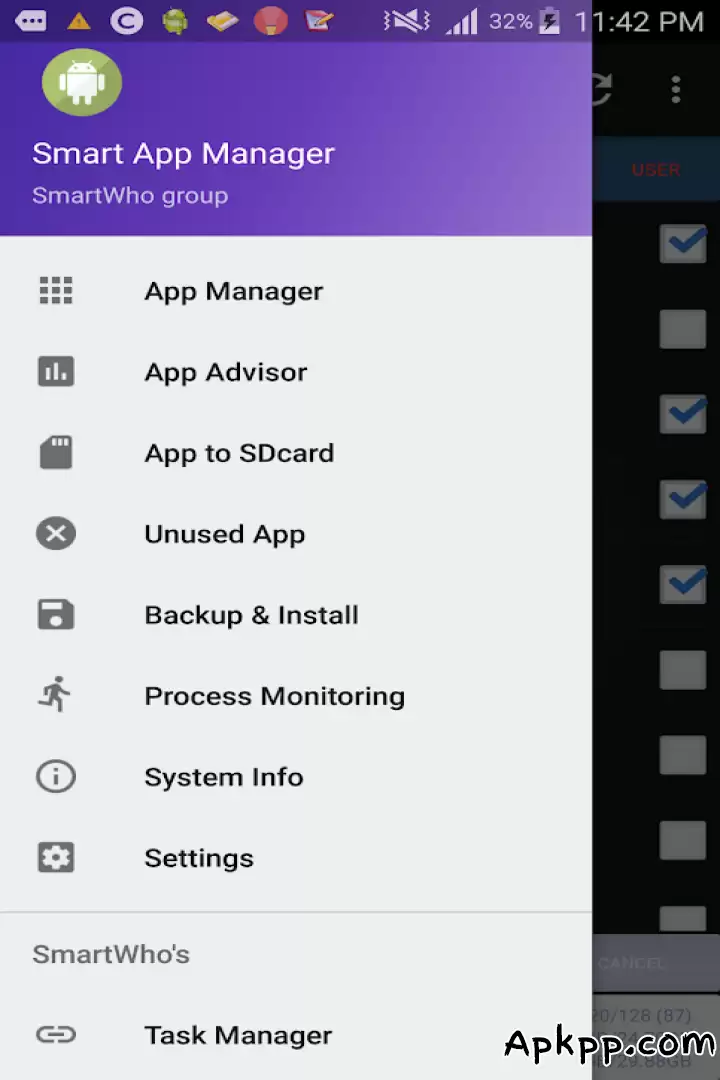Open App Advisor menu item
720x1080 pixels.
click(296, 372)
